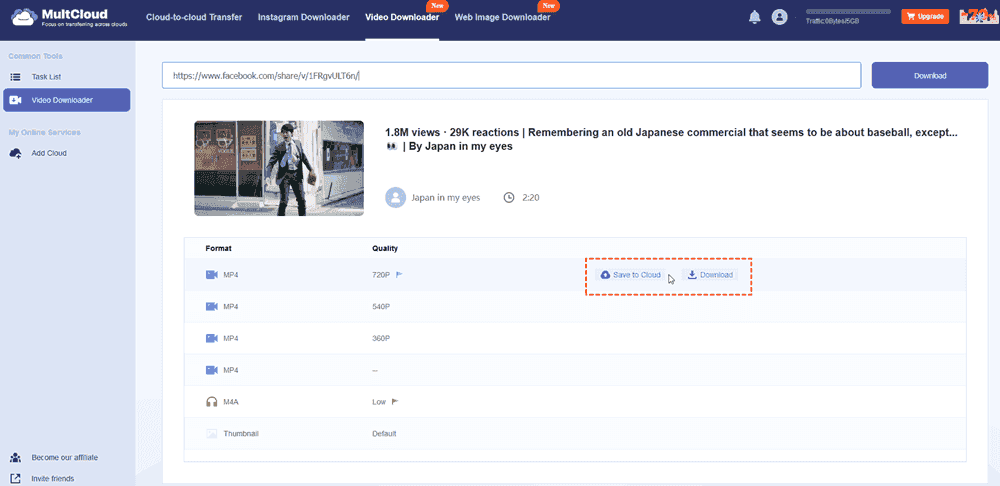Open Invite friends link
The width and height of the screenshot is (1000, 486).
pyautogui.click(x=53, y=478)
